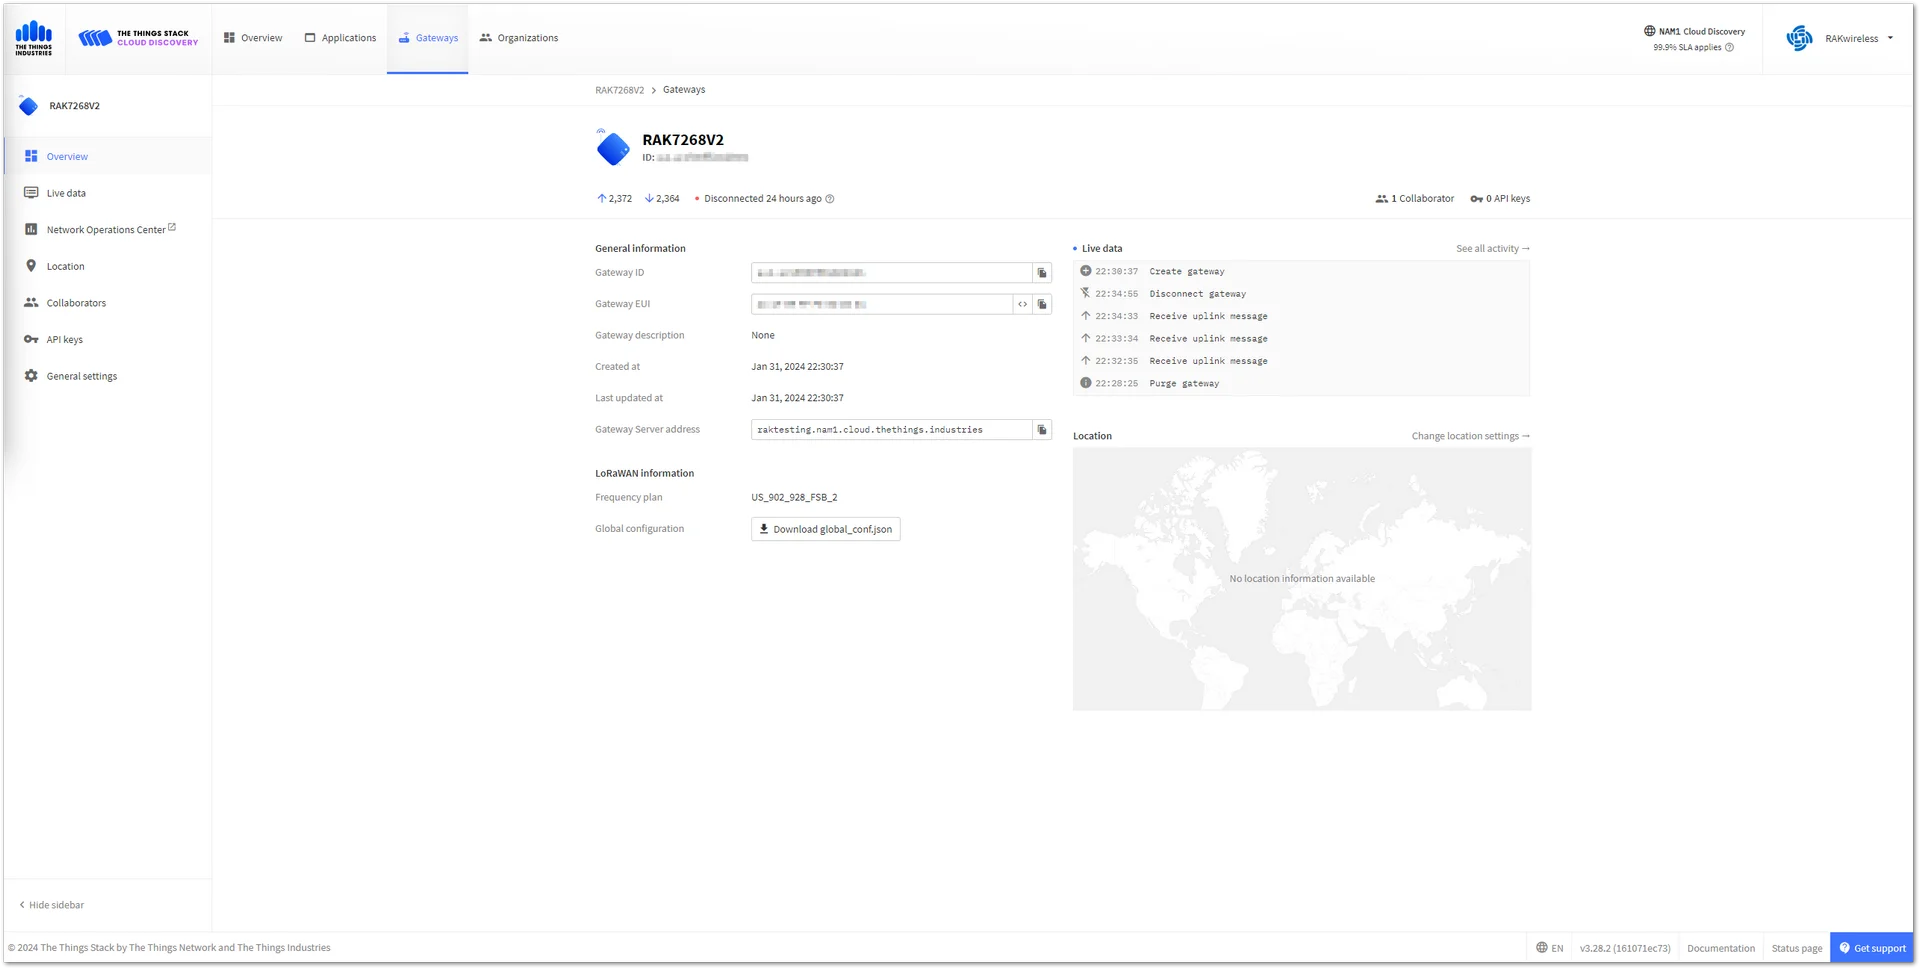Click the RAK7268V2 breadcrumb link
Image resolution: width=1920 pixels, height=969 pixels.
point(620,90)
